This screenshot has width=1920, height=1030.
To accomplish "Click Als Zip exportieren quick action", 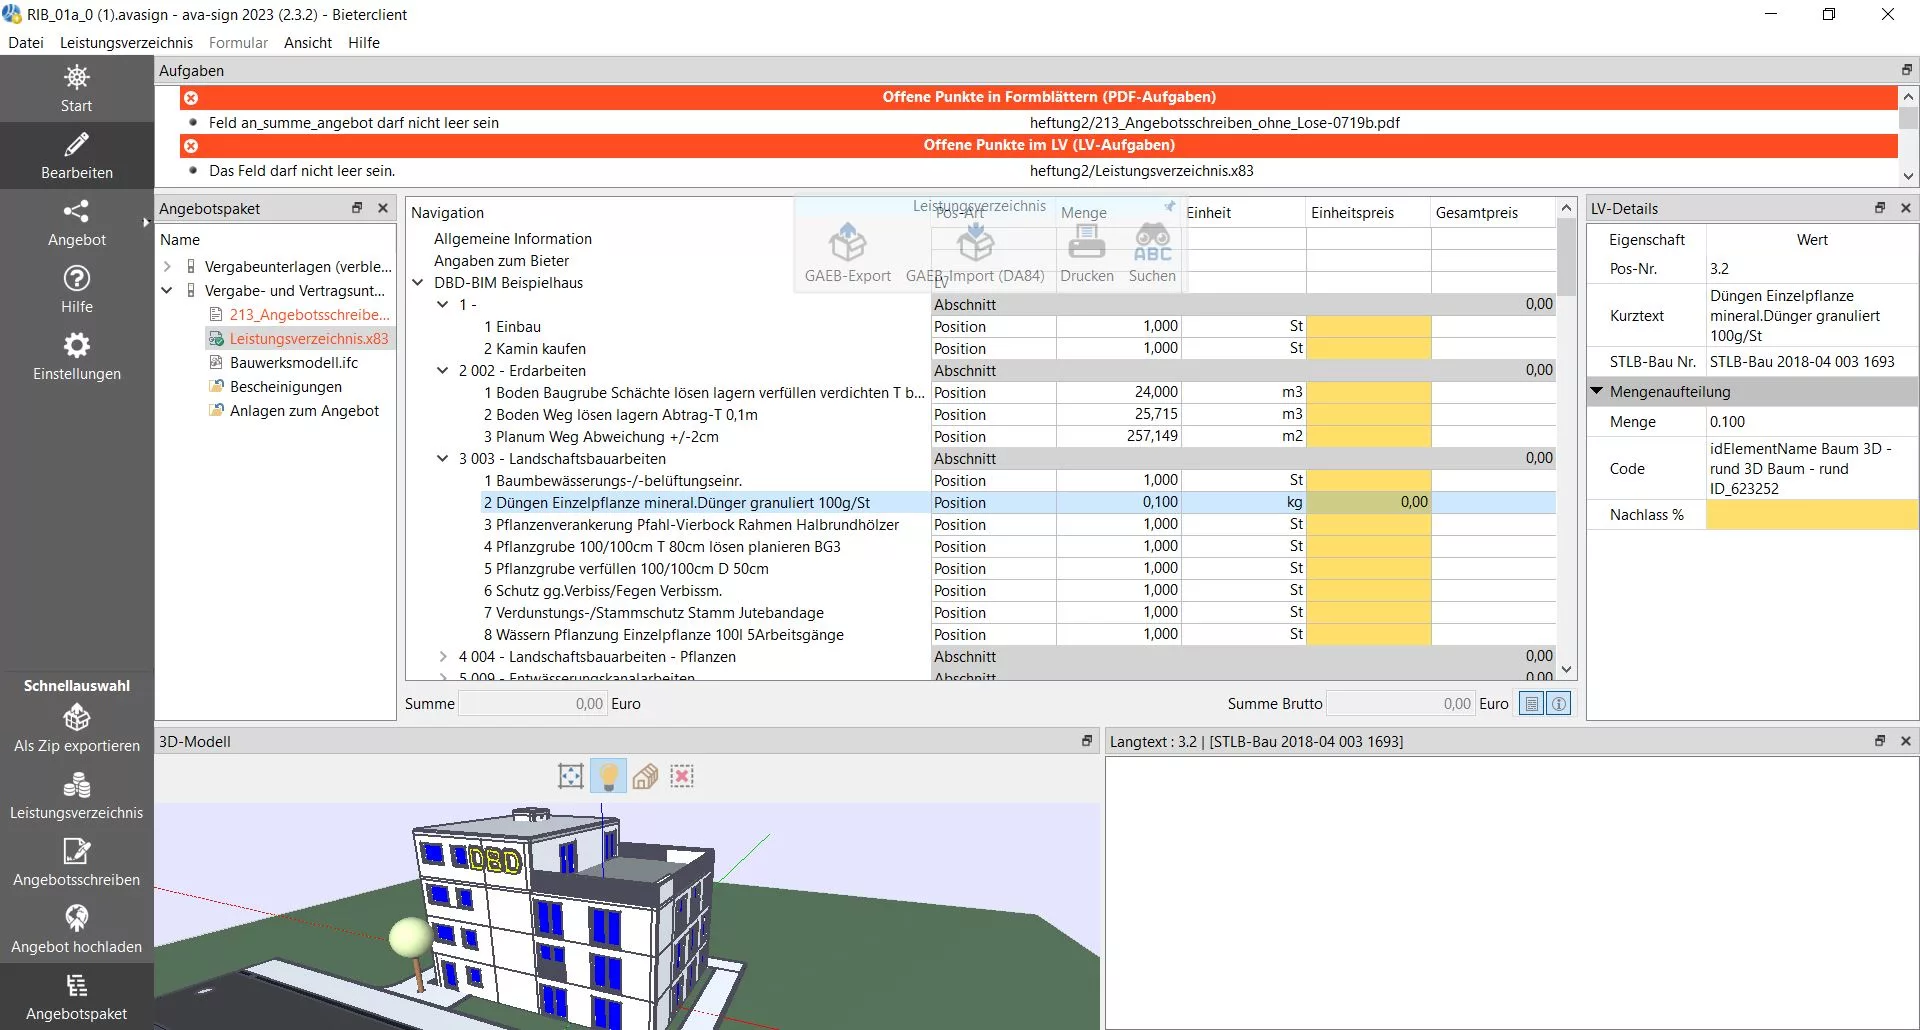I will pos(77,729).
